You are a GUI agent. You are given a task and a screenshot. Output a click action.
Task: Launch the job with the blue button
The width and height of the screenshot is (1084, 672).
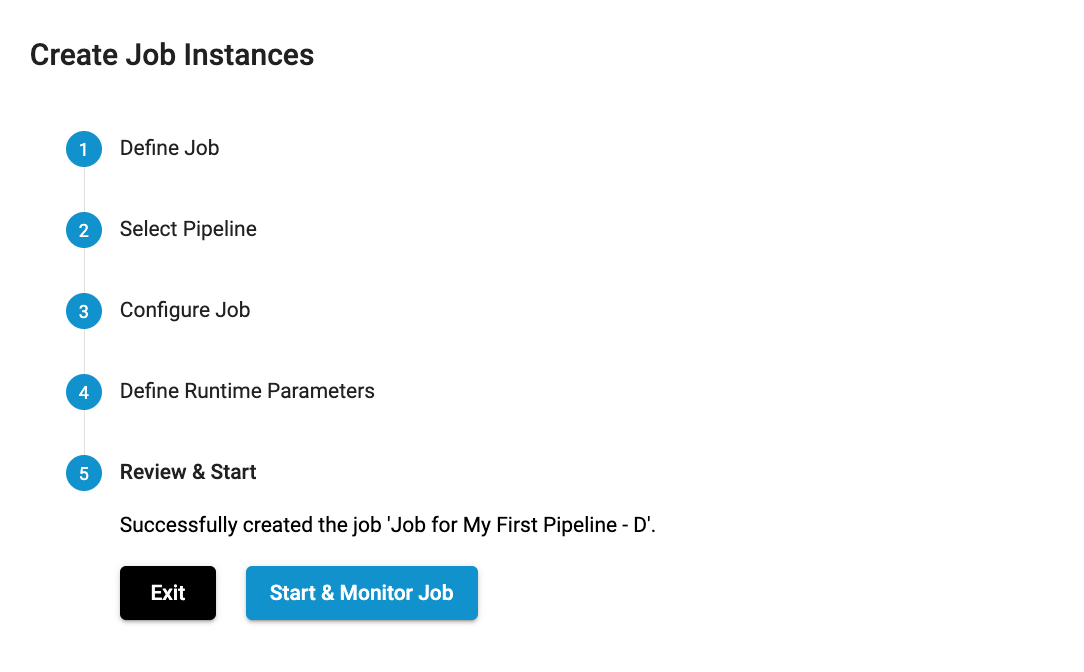click(361, 592)
